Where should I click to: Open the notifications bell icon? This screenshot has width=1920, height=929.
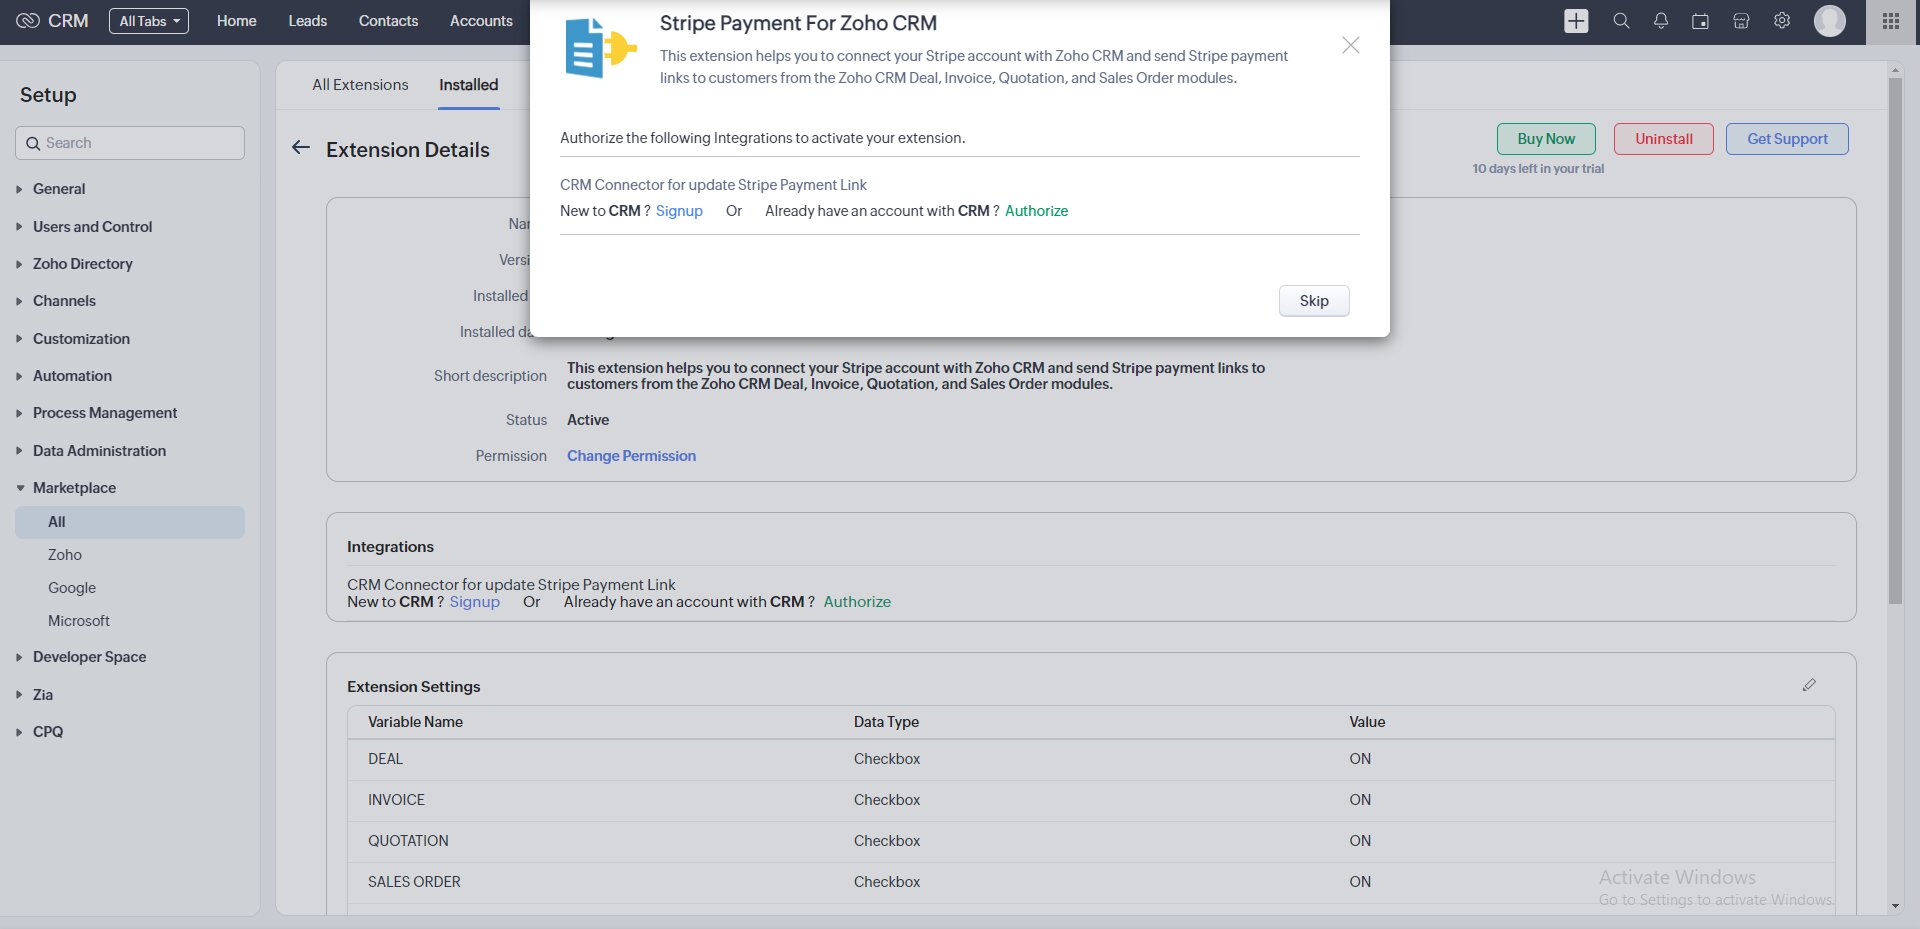pos(1661,21)
